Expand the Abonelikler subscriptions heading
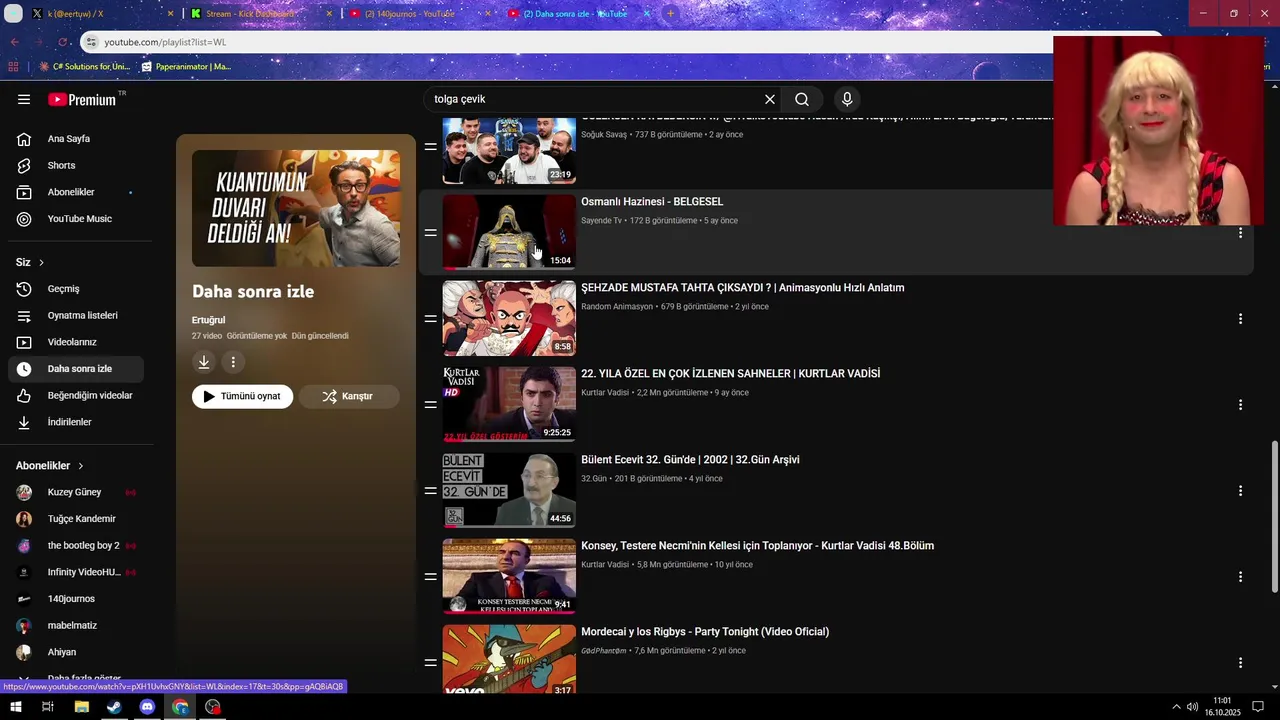 tap(50, 466)
